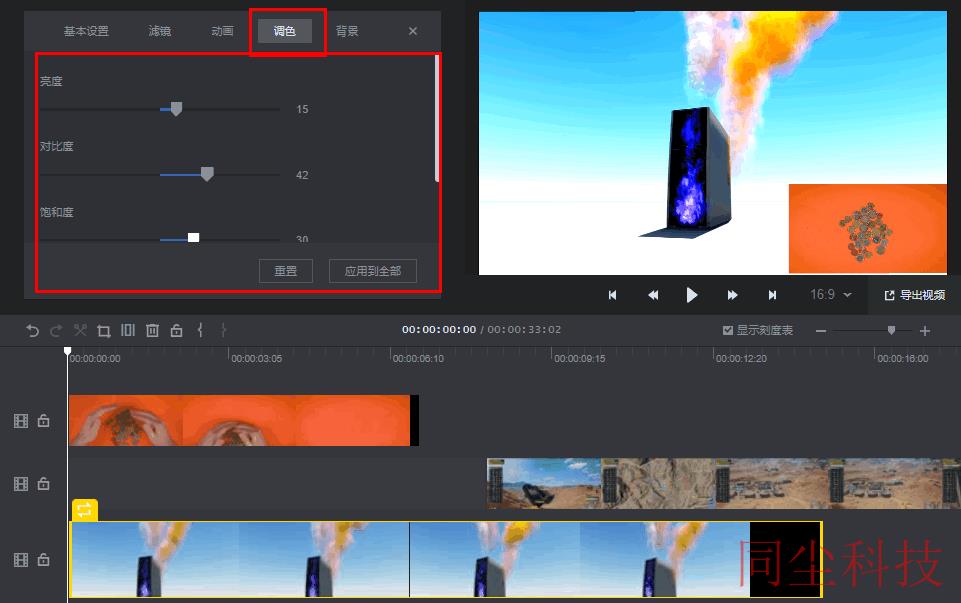Click the color panel vertical scrollbar

coord(437,118)
